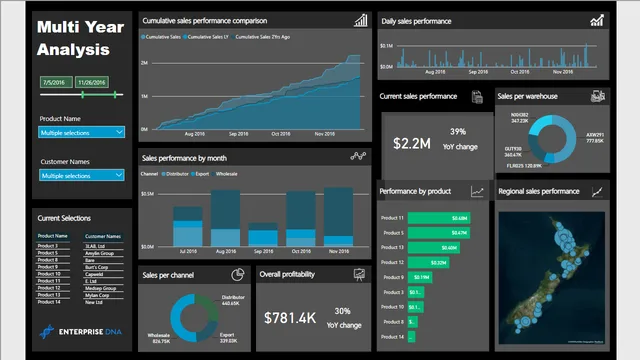Click the pie chart icon on Sales per channel
This screenshot has width=640, height=360.
(238, 275)
